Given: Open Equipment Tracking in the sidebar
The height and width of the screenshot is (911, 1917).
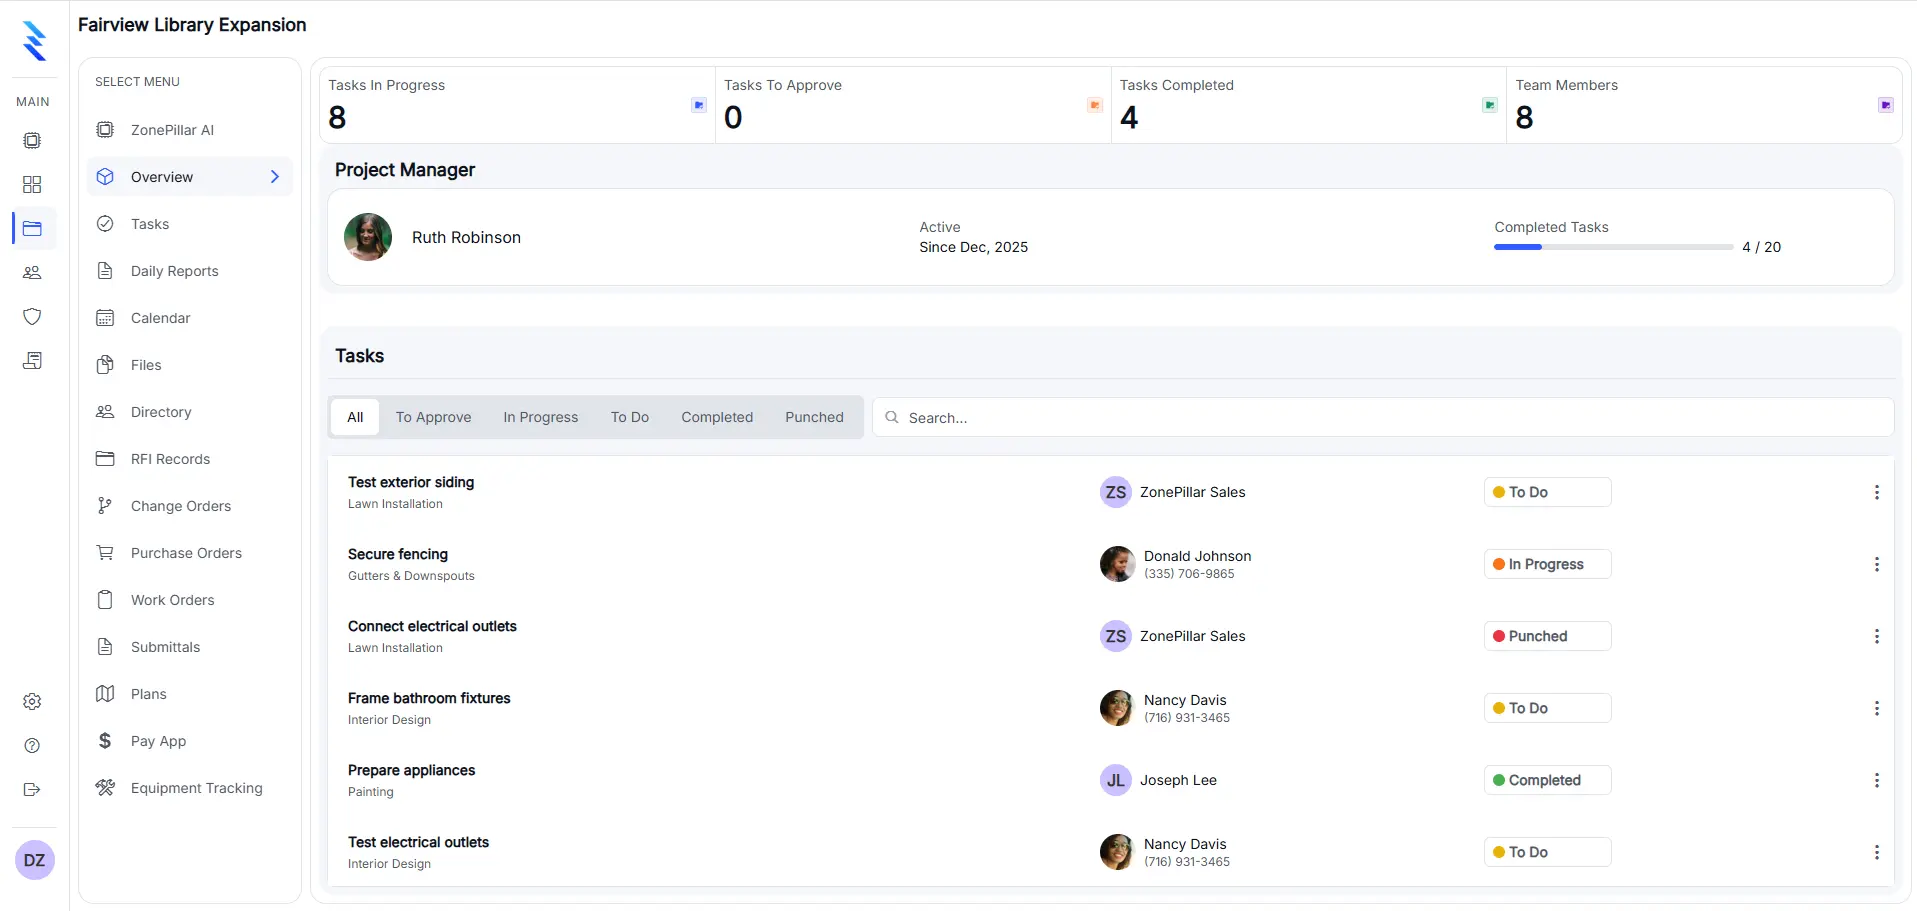Looking at the screenshot, I should click(196, 788).
